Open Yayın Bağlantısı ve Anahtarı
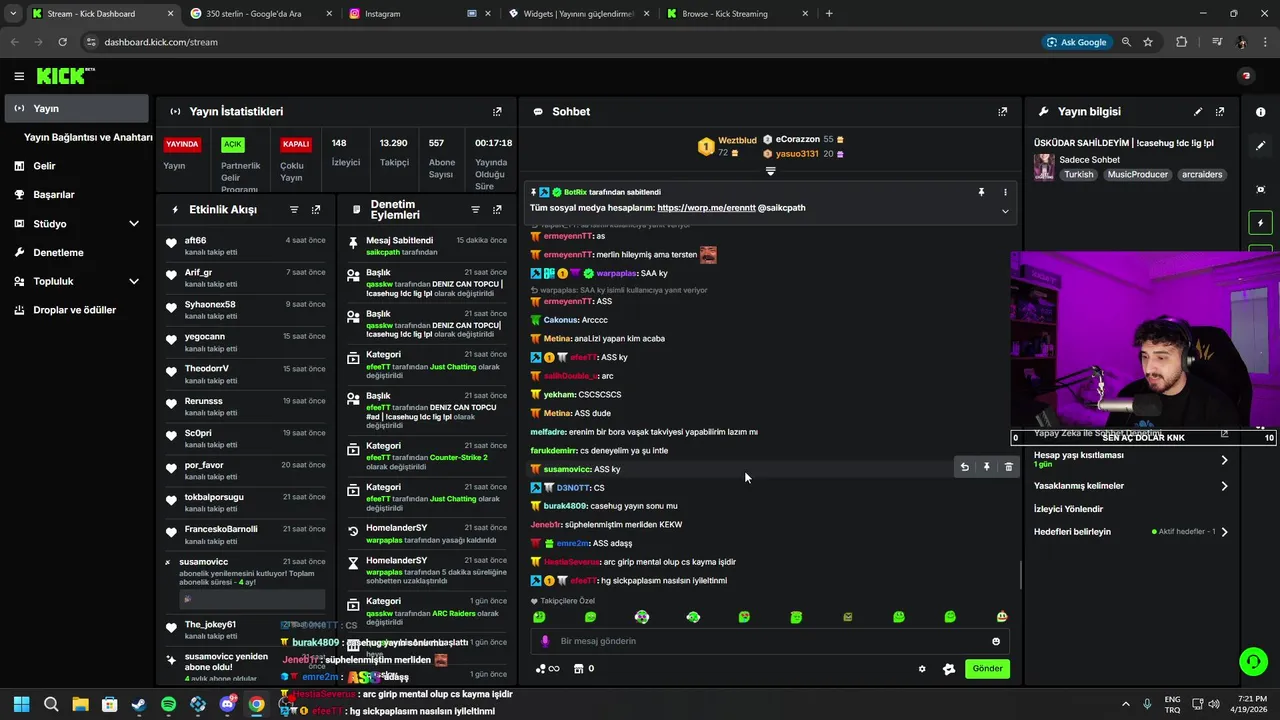 [x=88, y=137]
